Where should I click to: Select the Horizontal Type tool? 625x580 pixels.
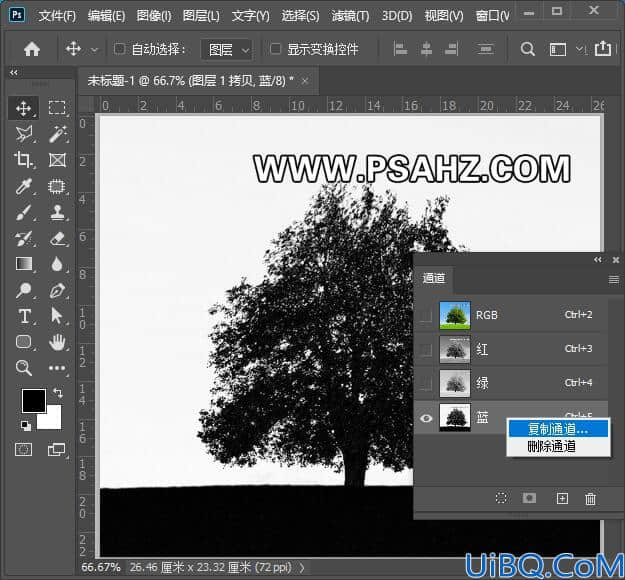24,316
